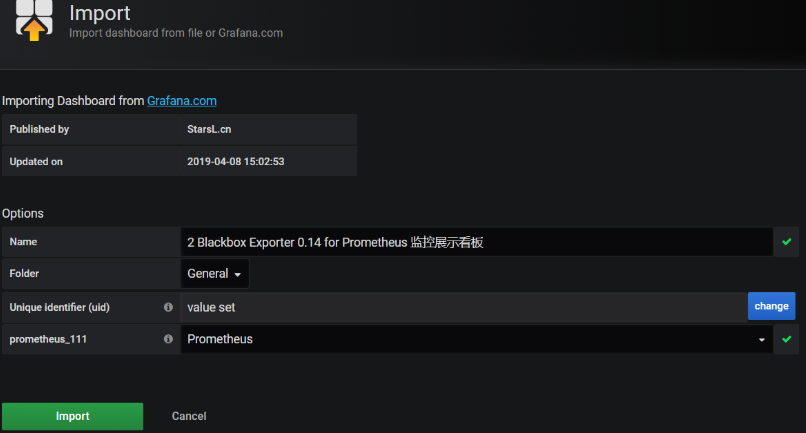
Task: Open the Grafana.com link
Action: pyautogui.click(x=182, y=101)
